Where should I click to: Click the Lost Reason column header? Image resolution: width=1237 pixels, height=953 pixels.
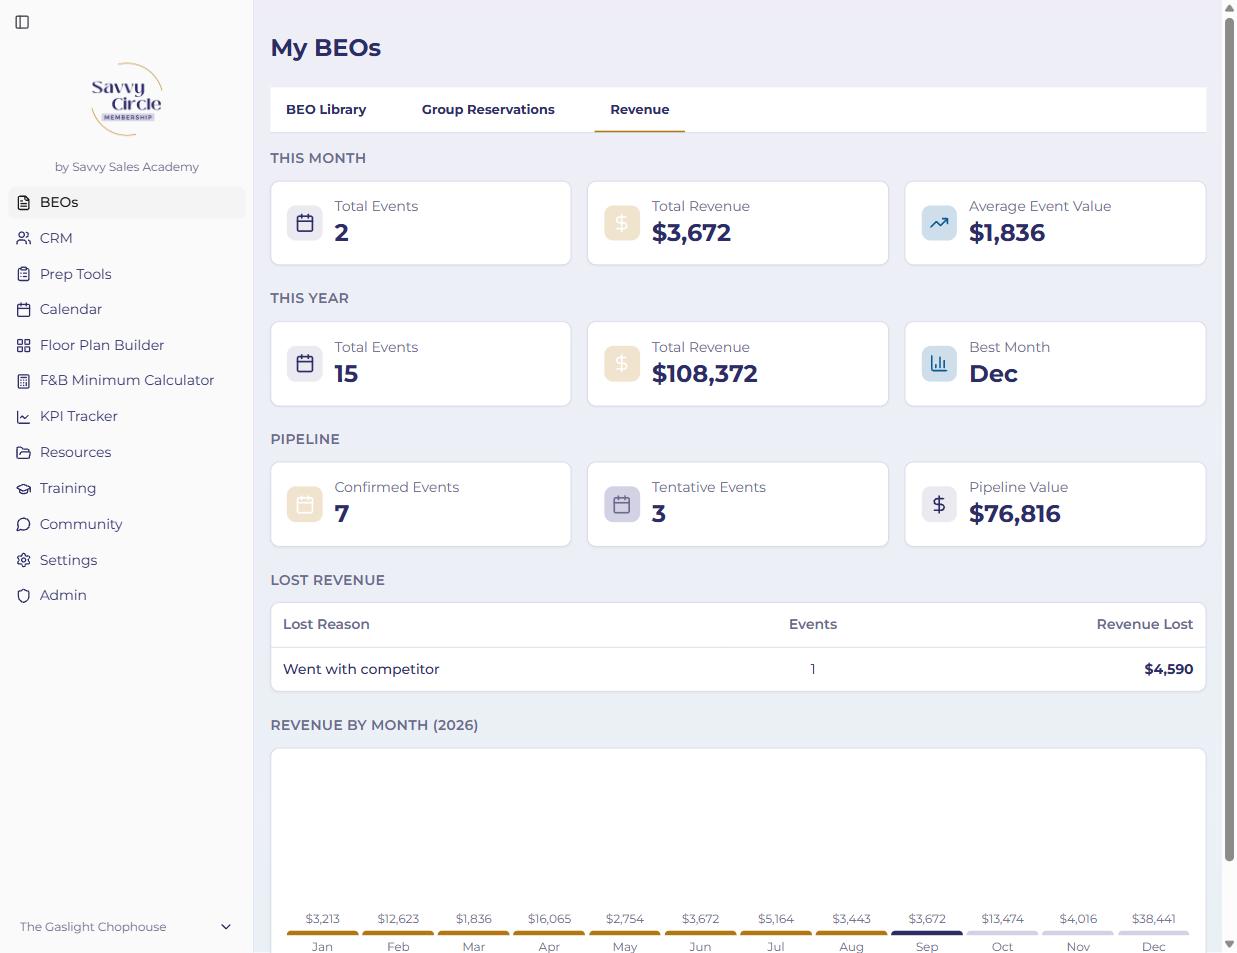point(326,624)
